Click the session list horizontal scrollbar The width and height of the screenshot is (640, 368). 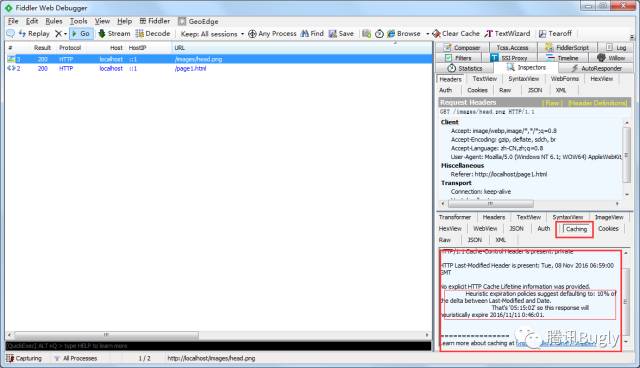(x=218, y=335)
